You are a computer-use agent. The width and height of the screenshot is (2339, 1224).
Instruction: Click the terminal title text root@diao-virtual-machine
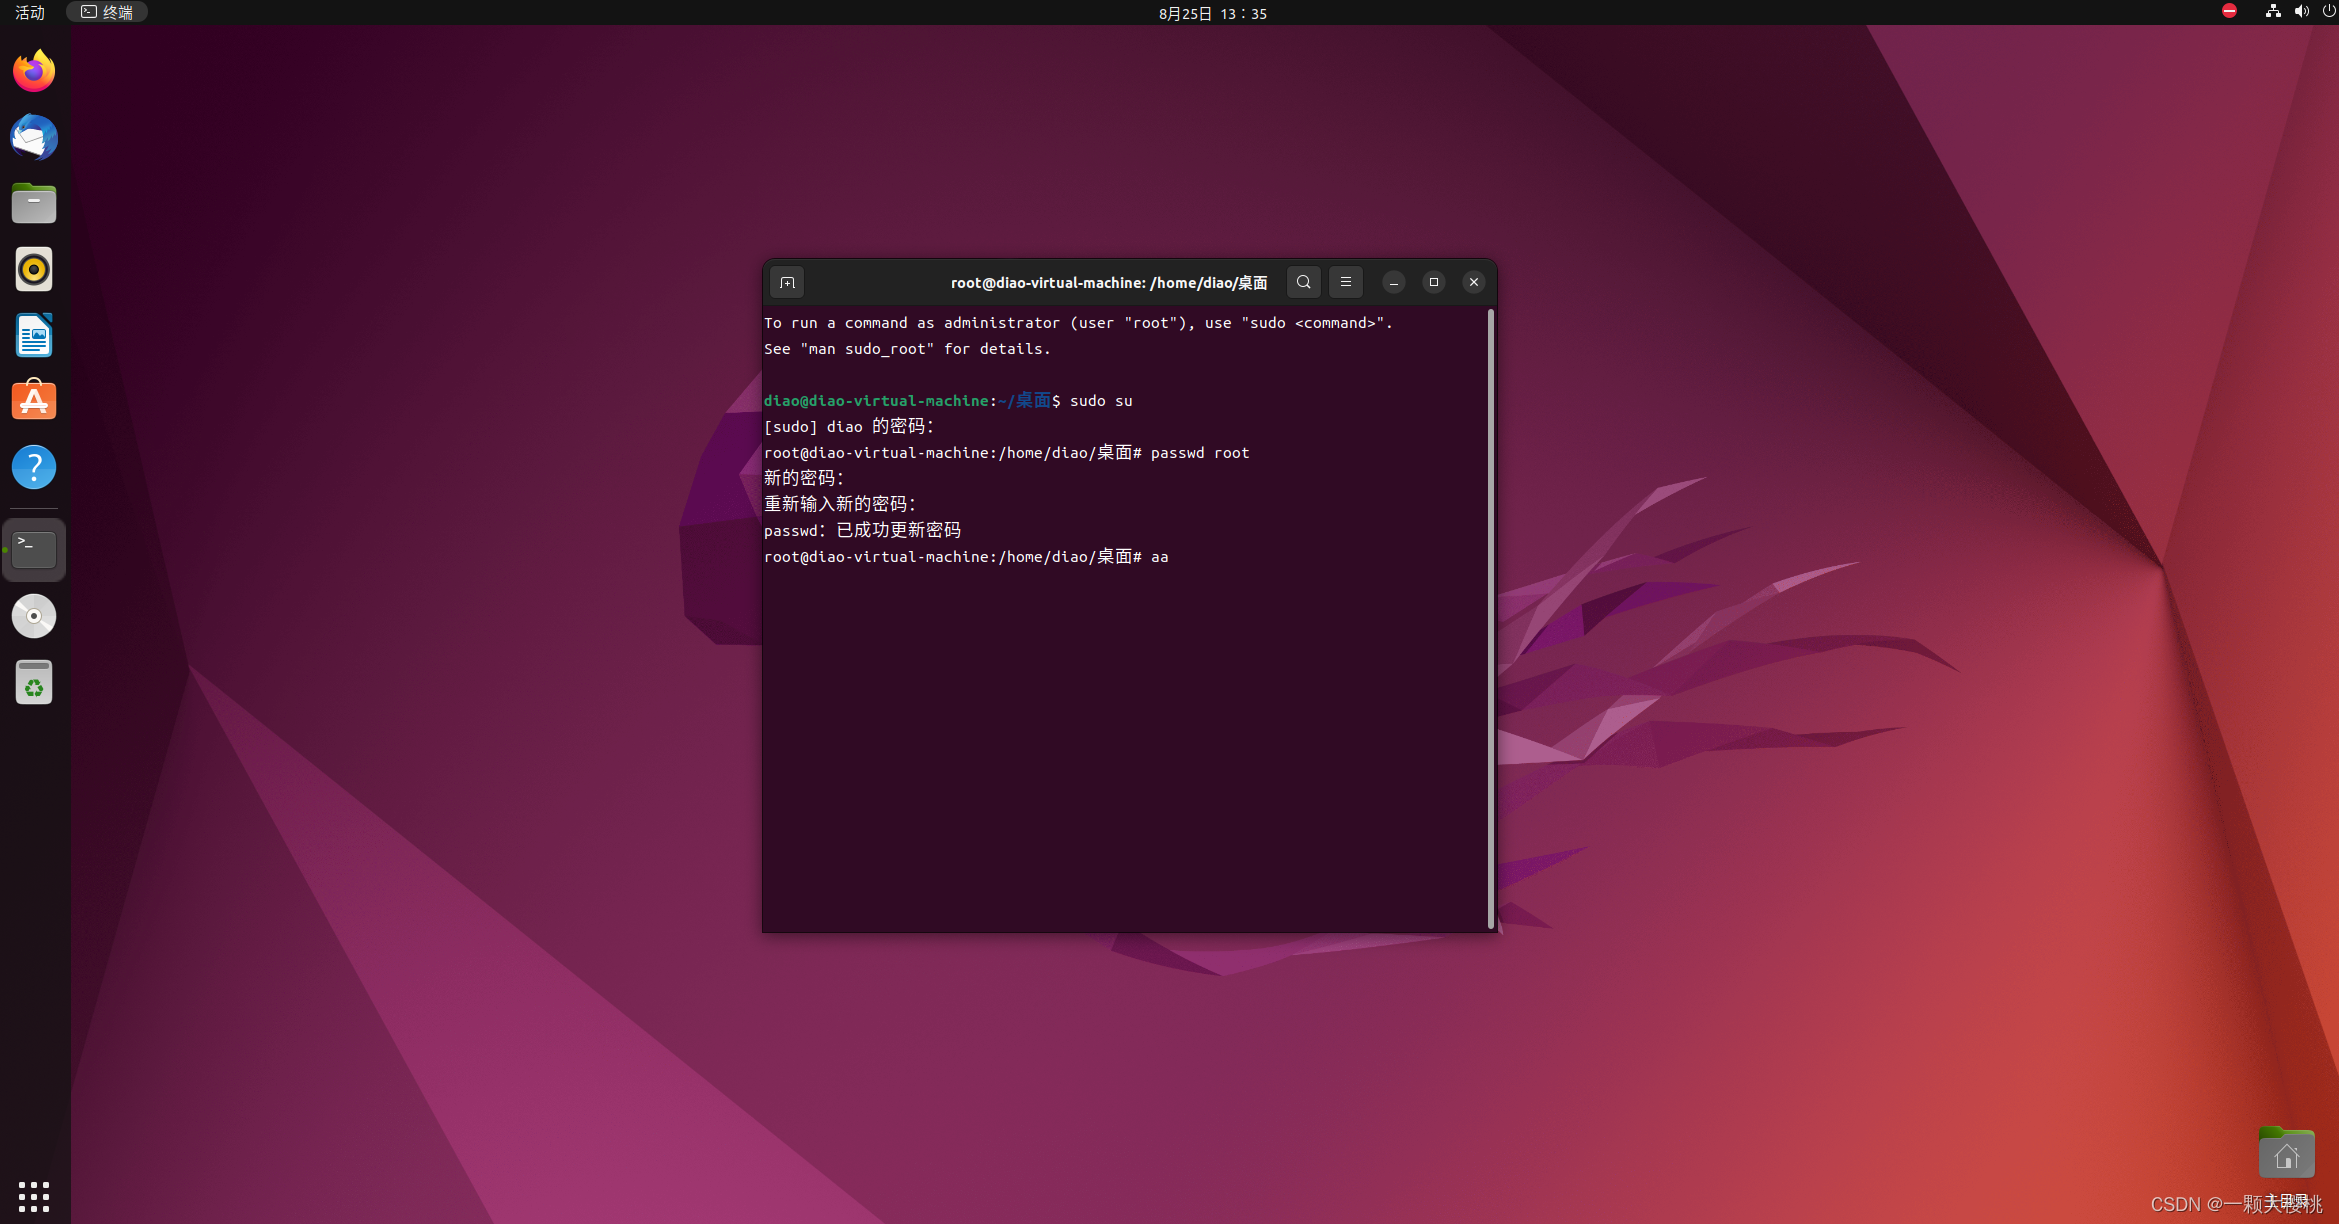(x=1109, y=283)
